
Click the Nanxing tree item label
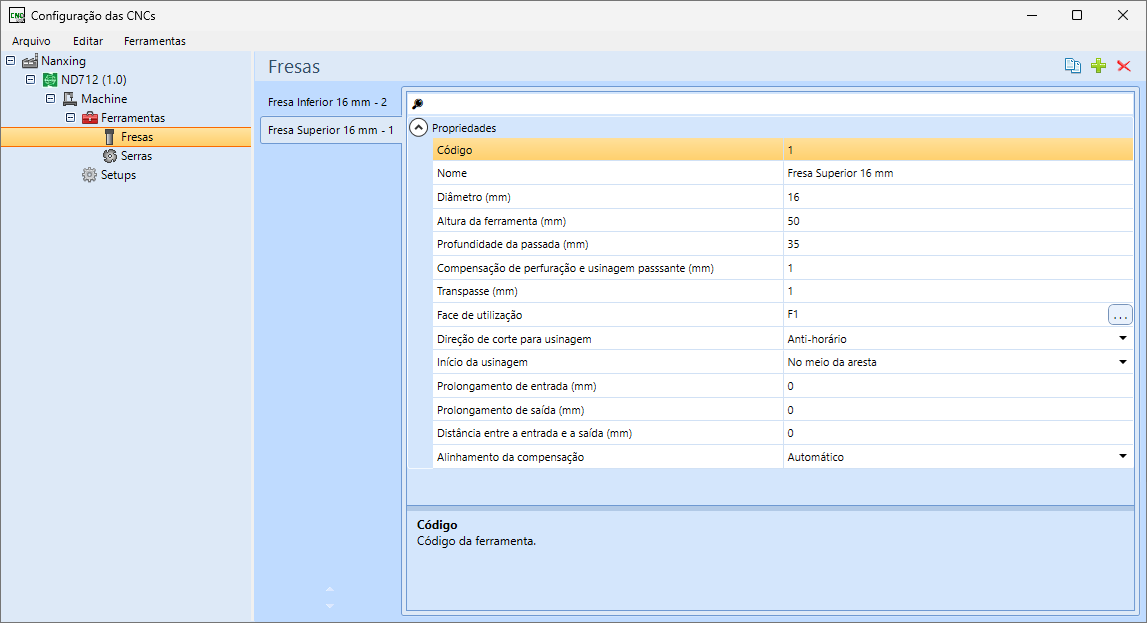click(x=63, y=61)
